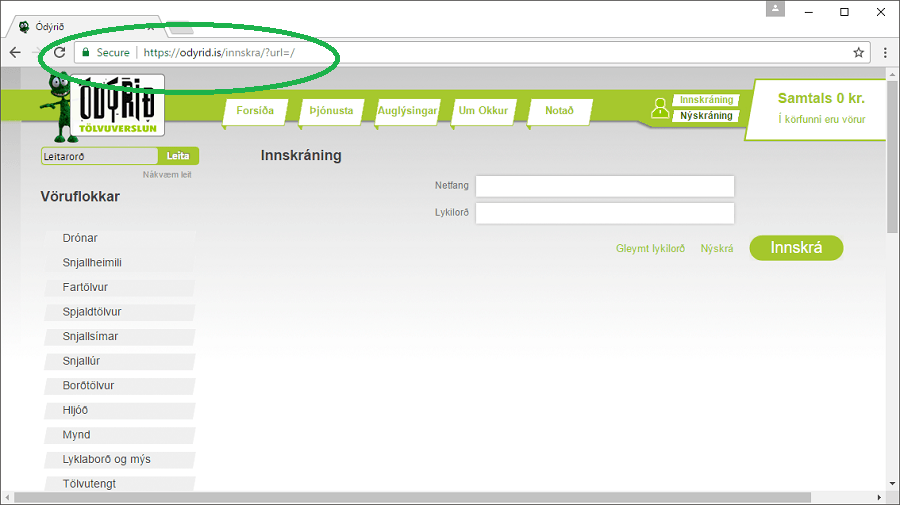Image resolution: width=900 pixels, height=505 pixels.
Task: Click the green Secure padlock icon
Action: [x=86, y=53]
